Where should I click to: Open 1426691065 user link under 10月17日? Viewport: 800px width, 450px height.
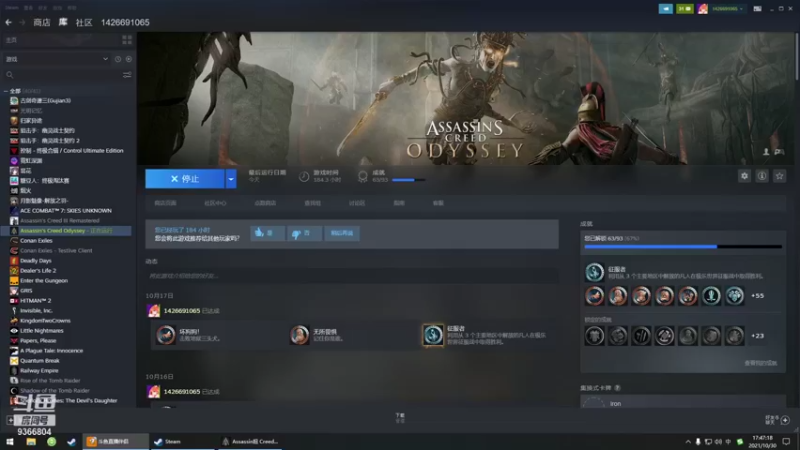click(x=182, y=311)
